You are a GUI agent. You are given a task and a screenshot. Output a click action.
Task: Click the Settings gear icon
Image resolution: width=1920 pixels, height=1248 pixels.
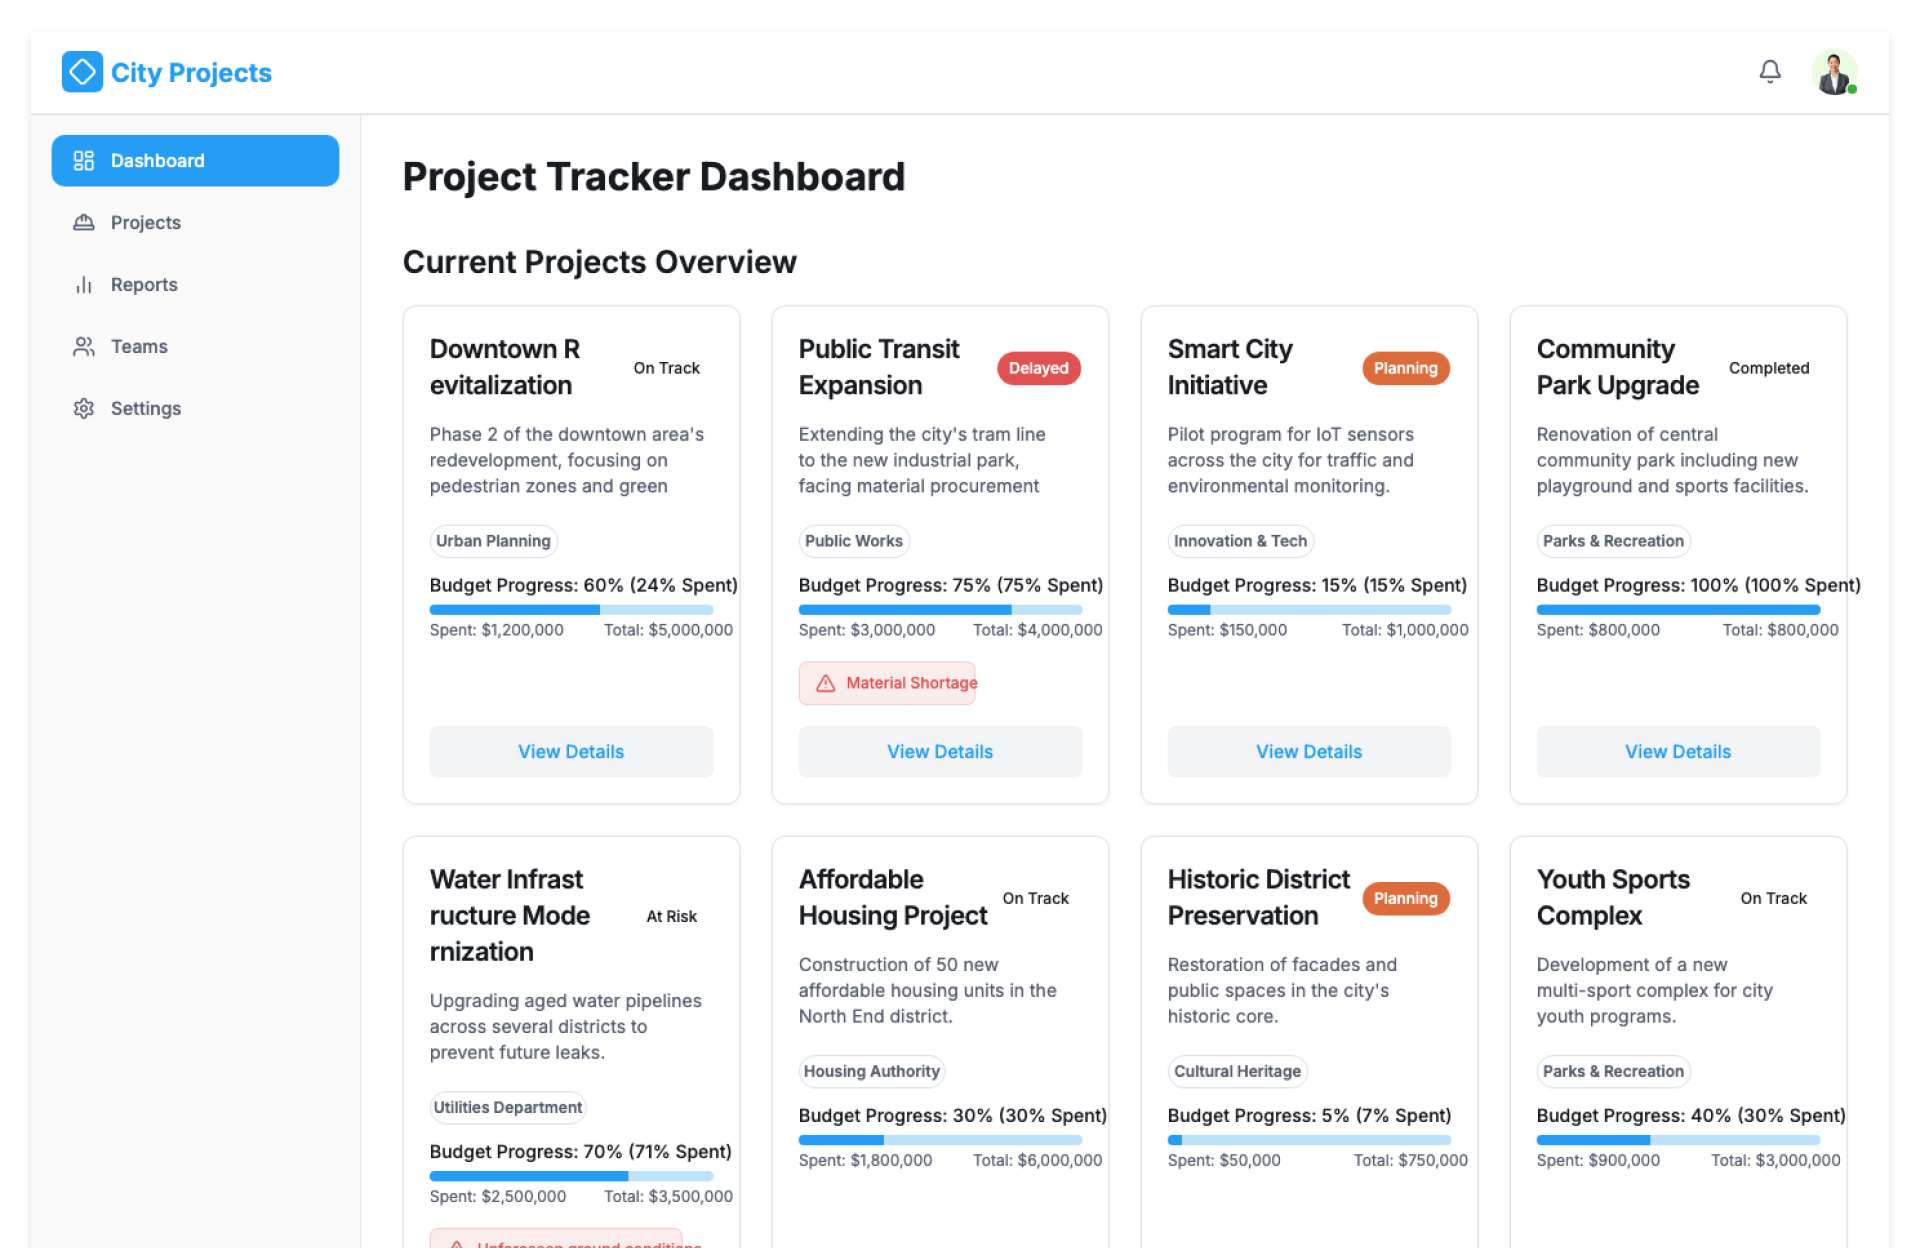click(84, 409)
